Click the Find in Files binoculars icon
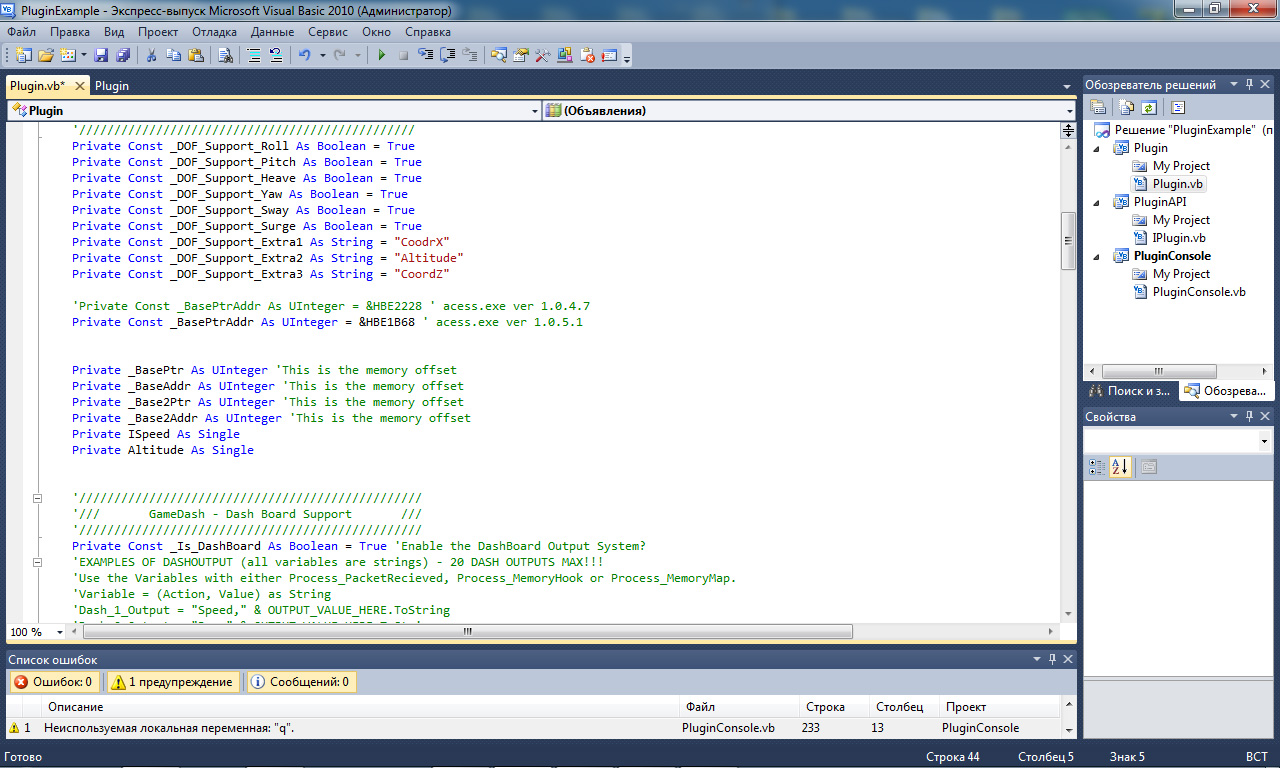This screenshot has width=1280, height=768. pyautogui.click(x=225, y=56)
